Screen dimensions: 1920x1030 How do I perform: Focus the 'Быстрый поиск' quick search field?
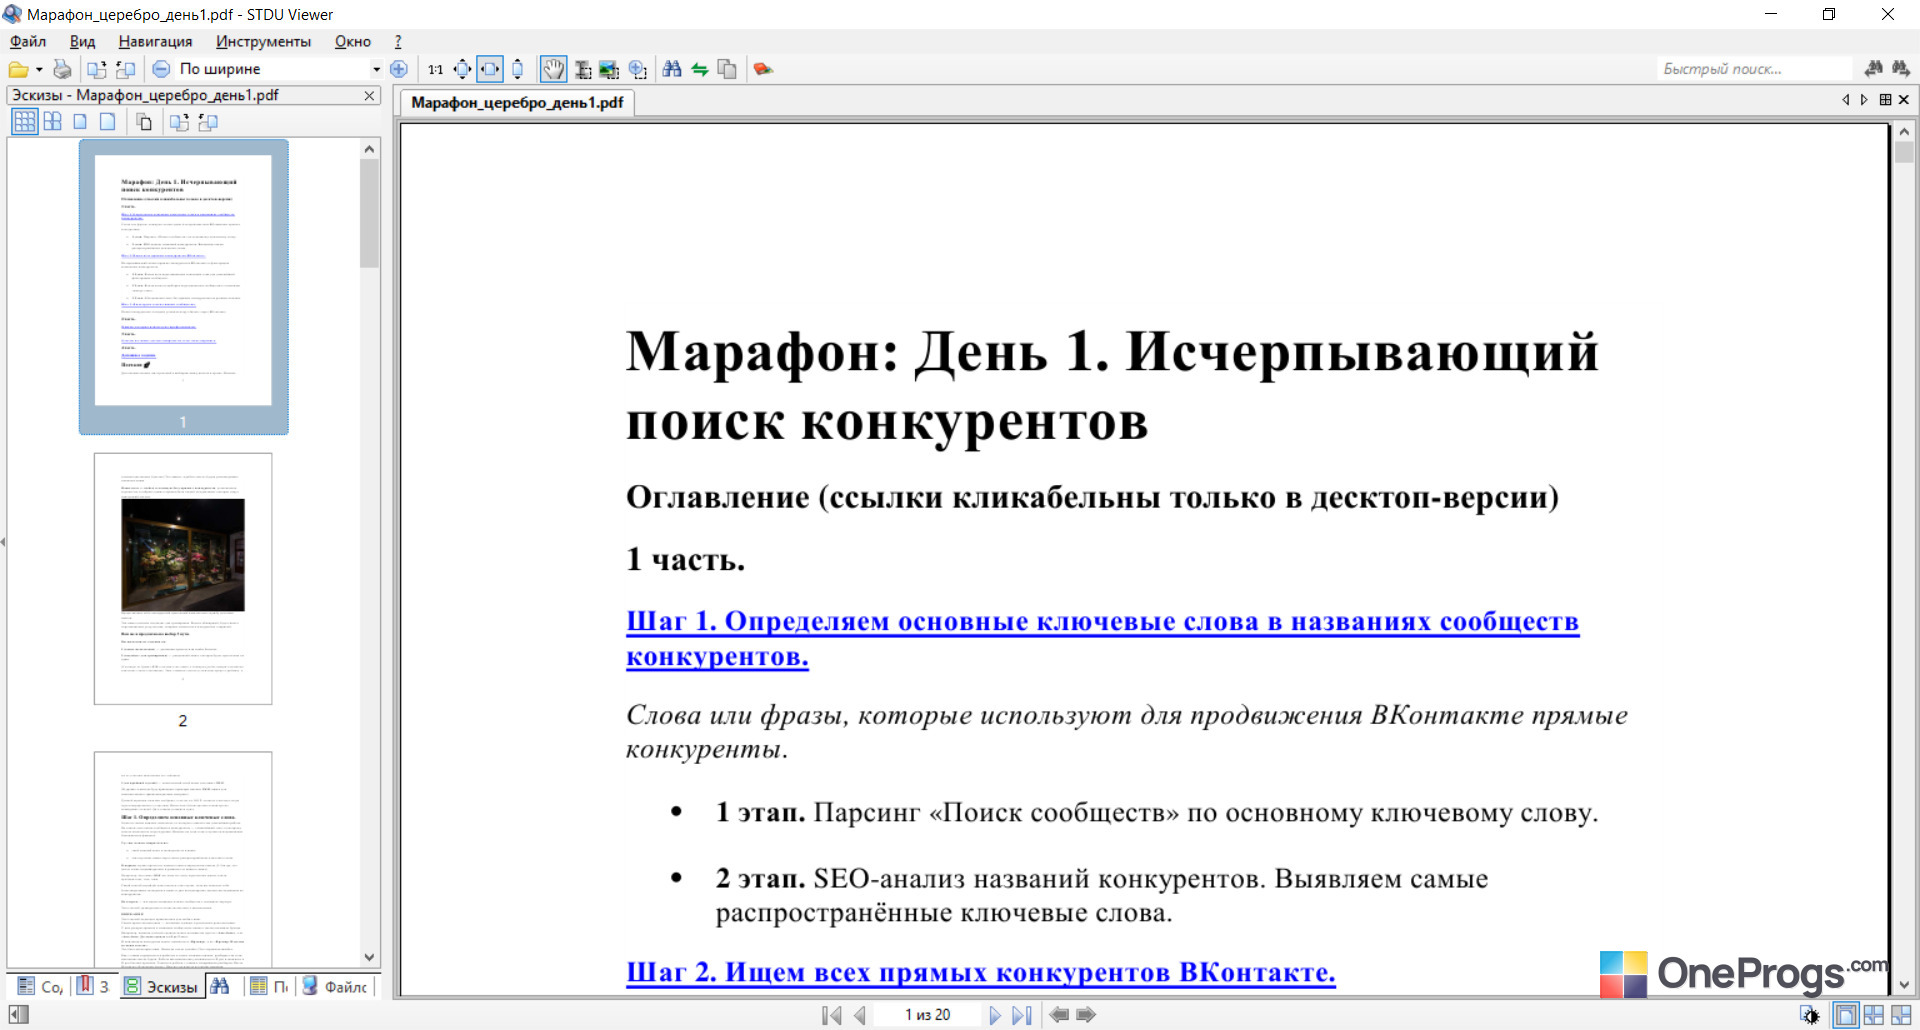tap(1755, 69)
